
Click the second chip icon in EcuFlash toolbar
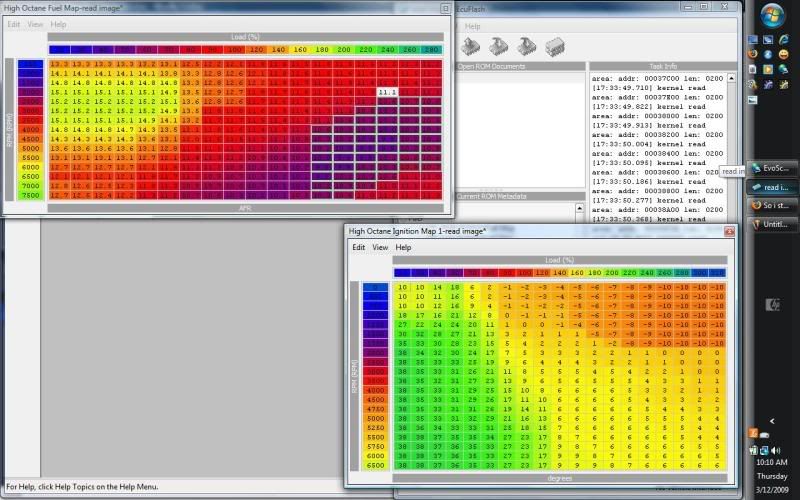498,46
